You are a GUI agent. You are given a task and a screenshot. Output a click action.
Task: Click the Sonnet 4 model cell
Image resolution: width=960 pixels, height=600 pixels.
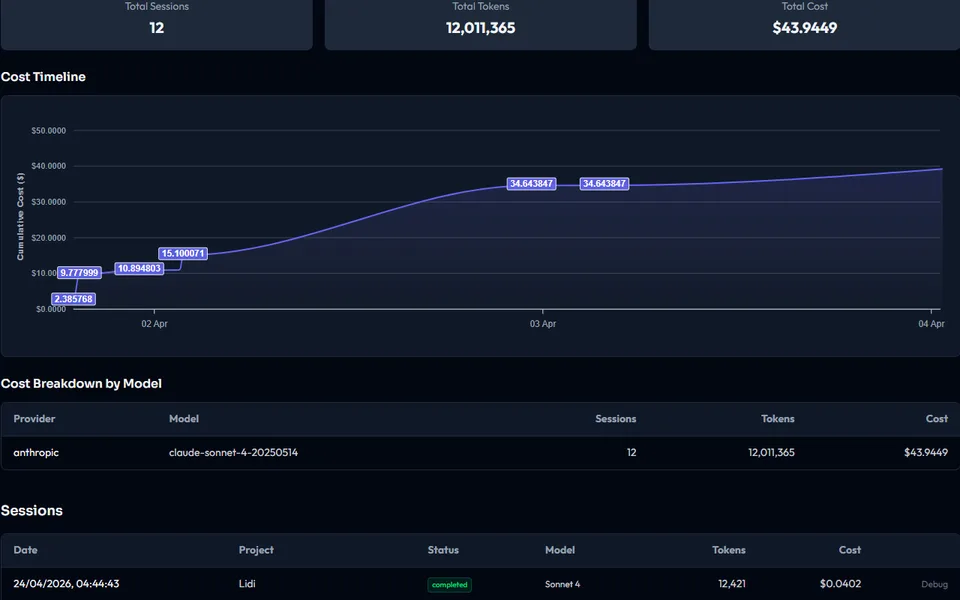(x=563, y=584)
